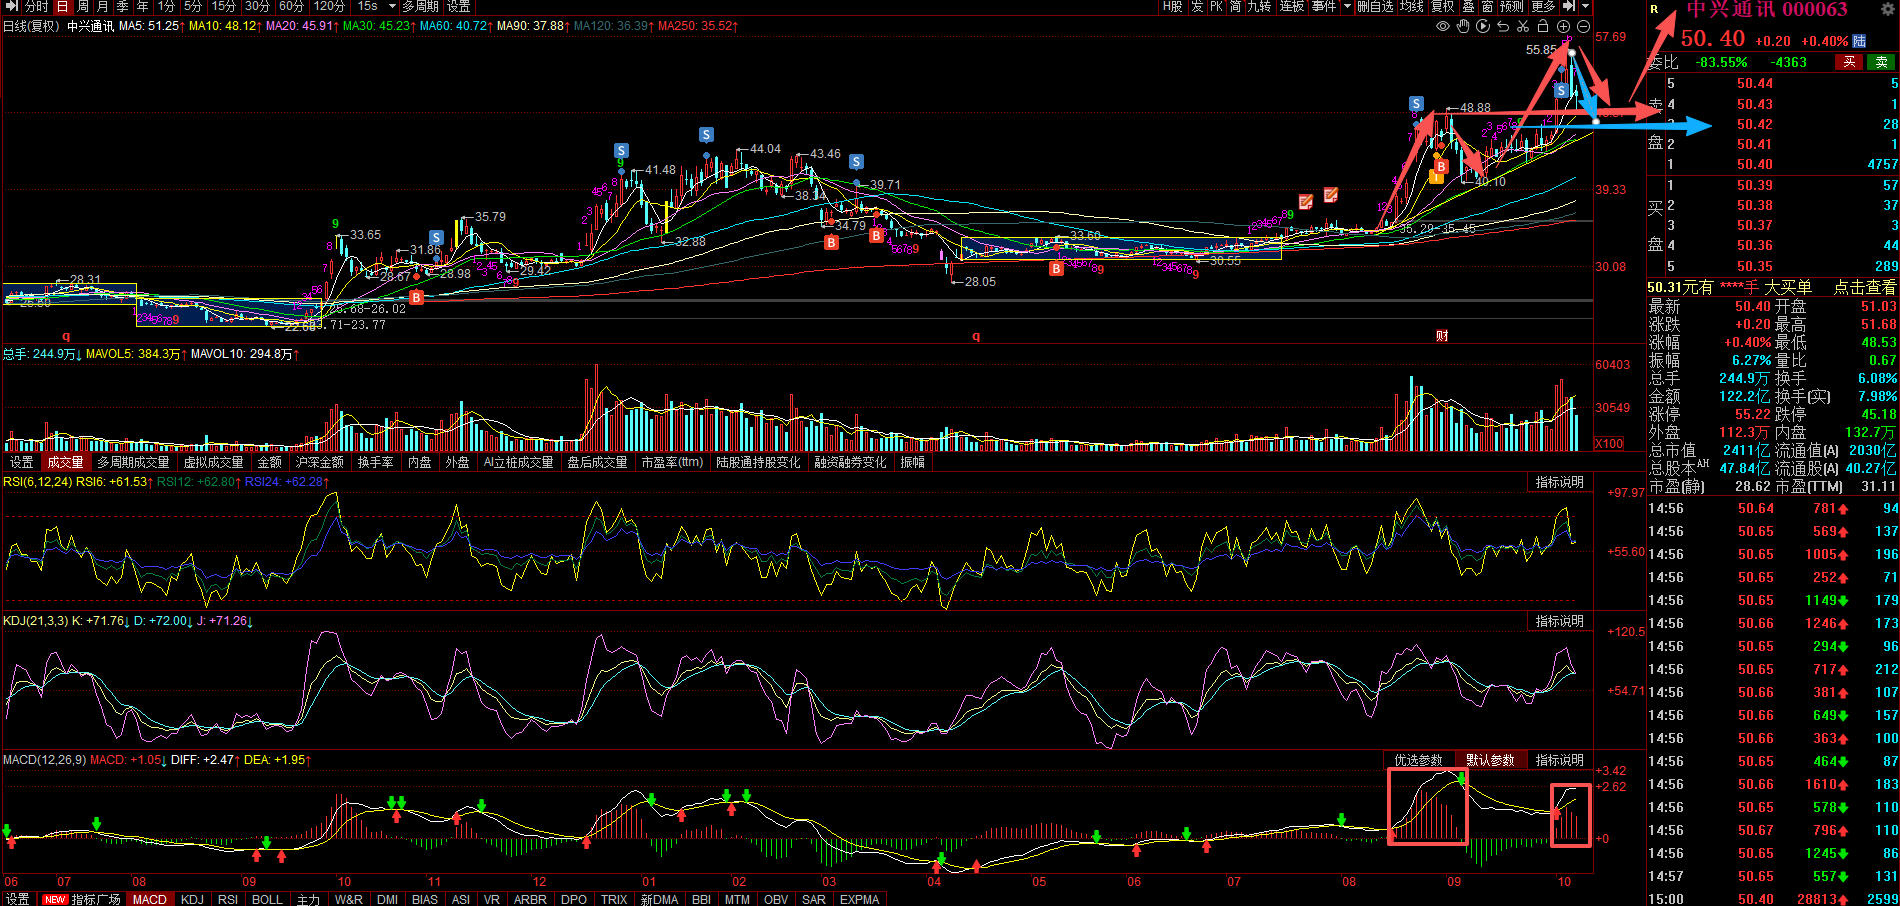Toggle 均线 moving average lines
The width and height of the screenshot is (1900, 906).
click(1411, 6)
